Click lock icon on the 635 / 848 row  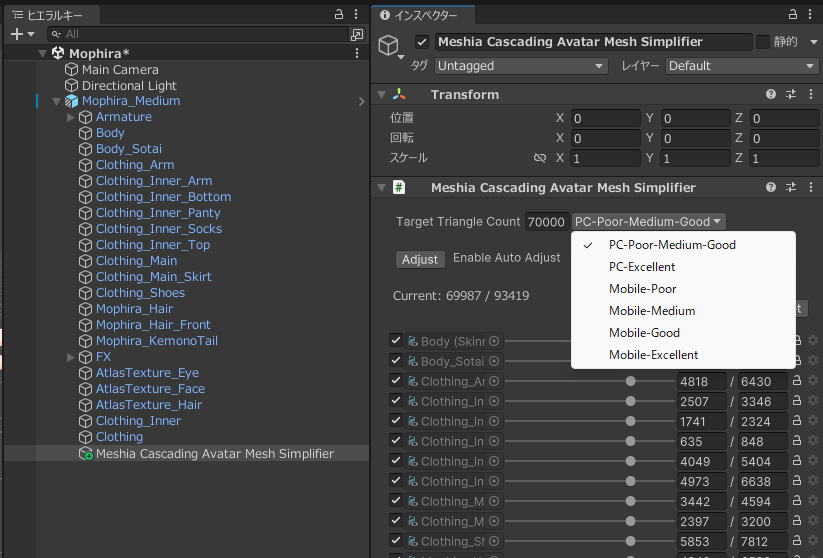pyautogui.click(x=797, y=440)
